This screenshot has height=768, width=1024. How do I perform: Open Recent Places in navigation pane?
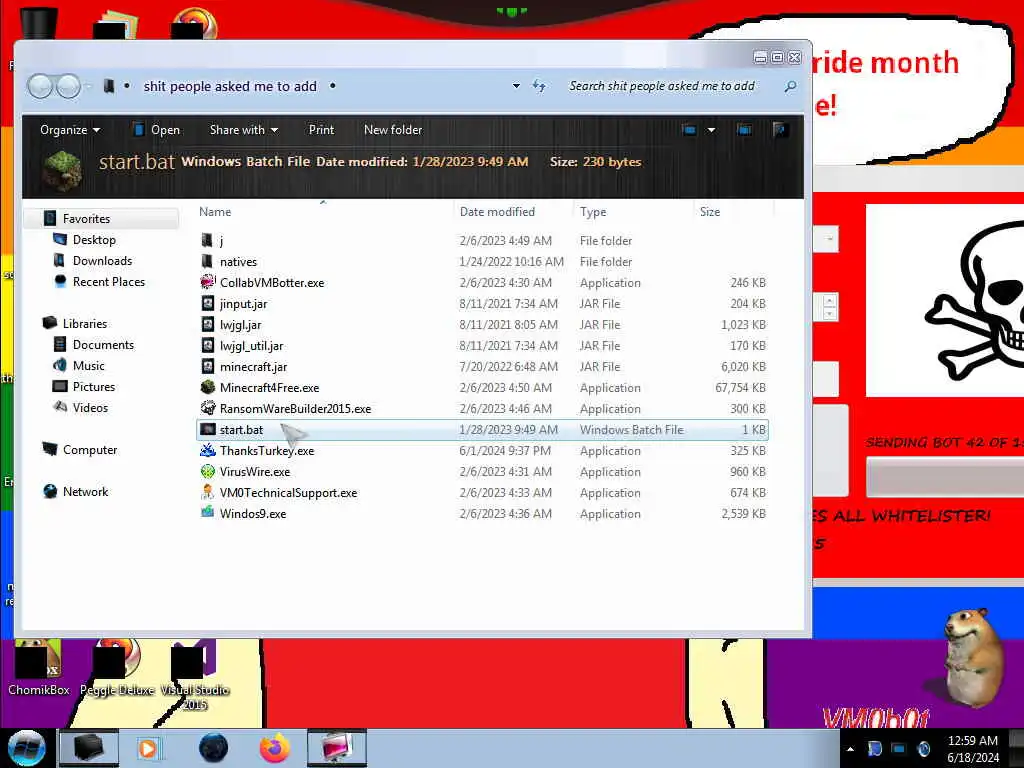pyautogui.click(x=108, y=281)
